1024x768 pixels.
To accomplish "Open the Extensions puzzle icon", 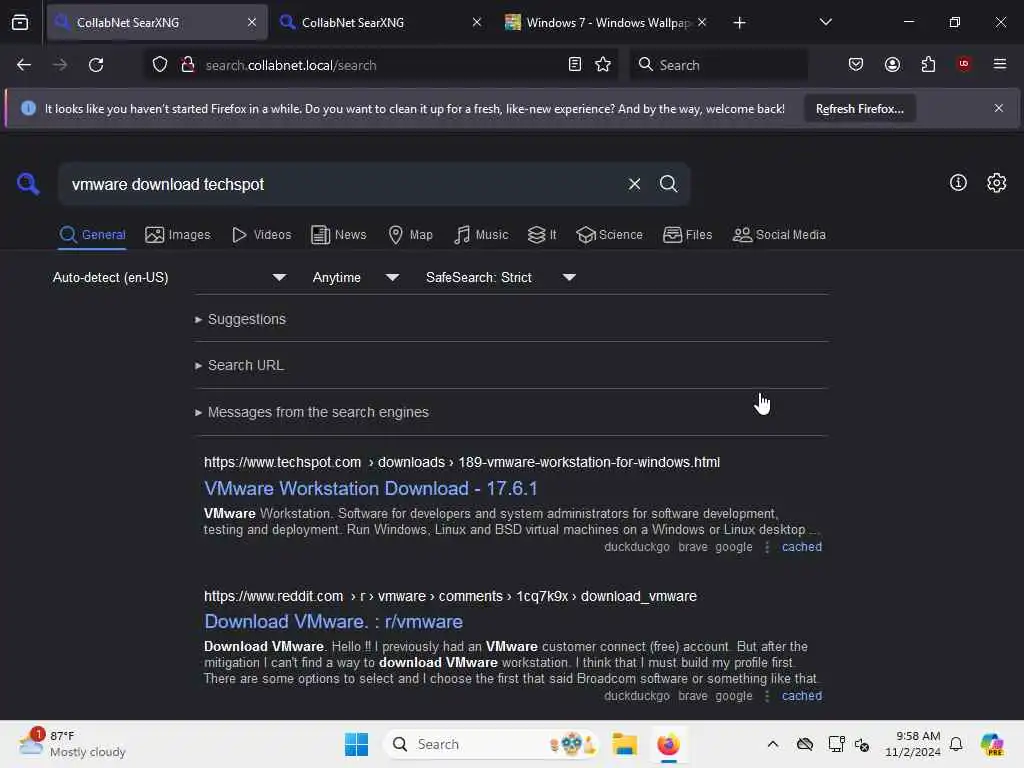I will 928,65.
